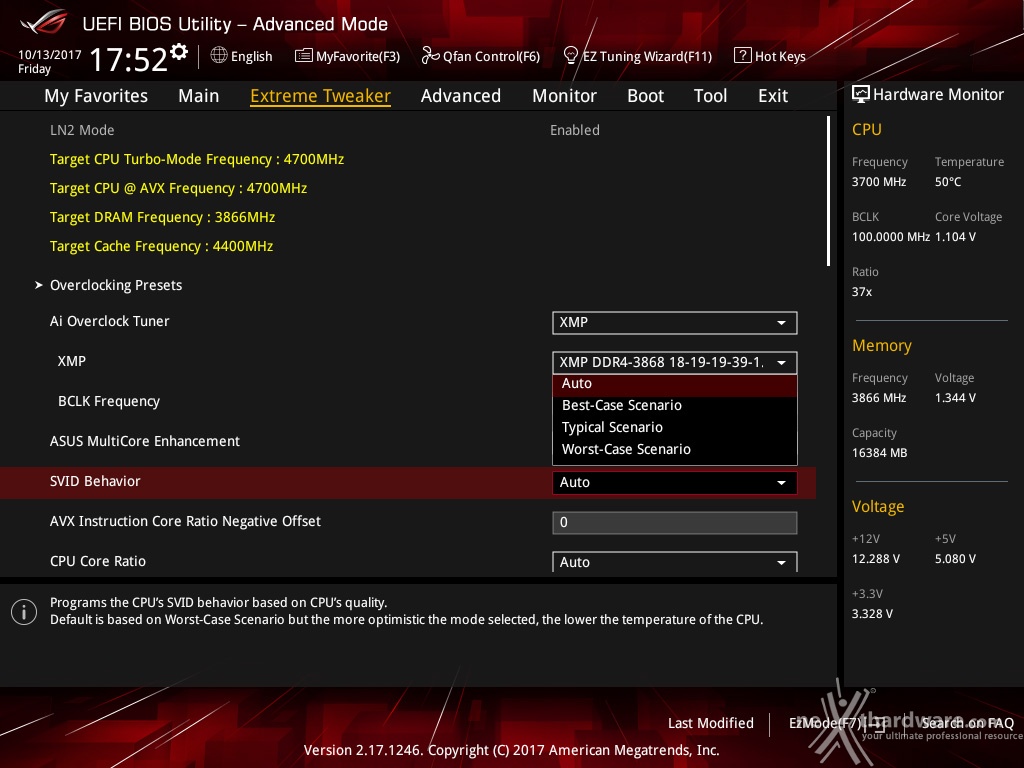
Task: Click the globe language icon
Action: click(x=219, y=56)
